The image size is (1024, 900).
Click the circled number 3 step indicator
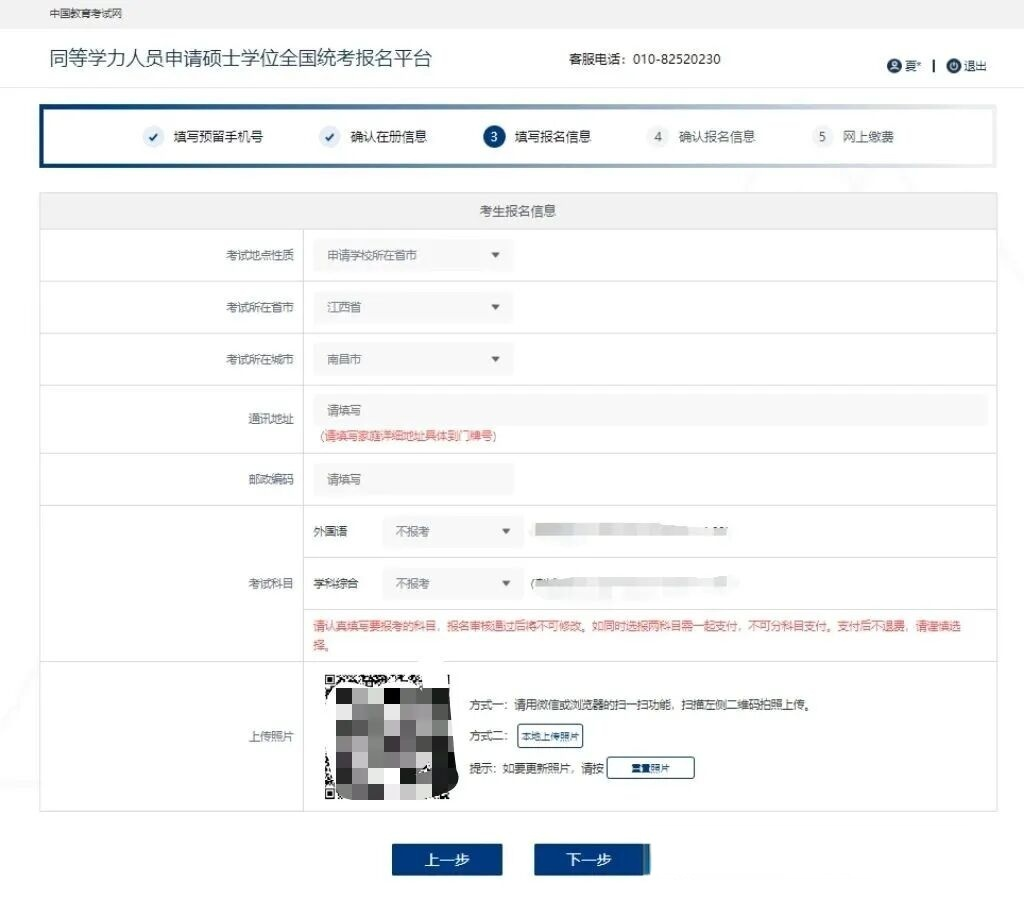(494, 137)
